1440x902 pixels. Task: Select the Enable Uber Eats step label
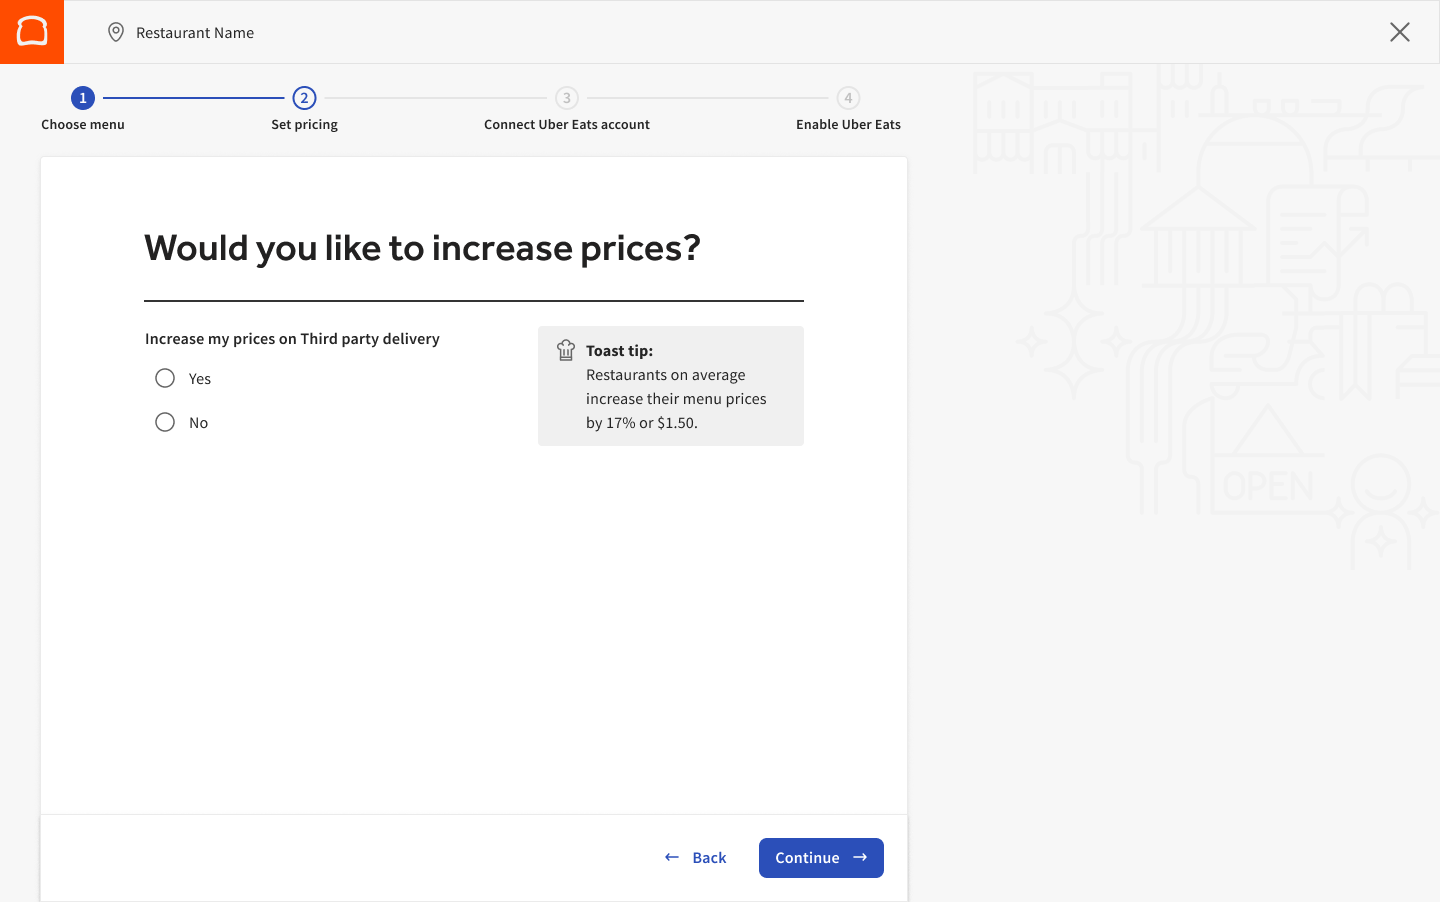point(848,125)
